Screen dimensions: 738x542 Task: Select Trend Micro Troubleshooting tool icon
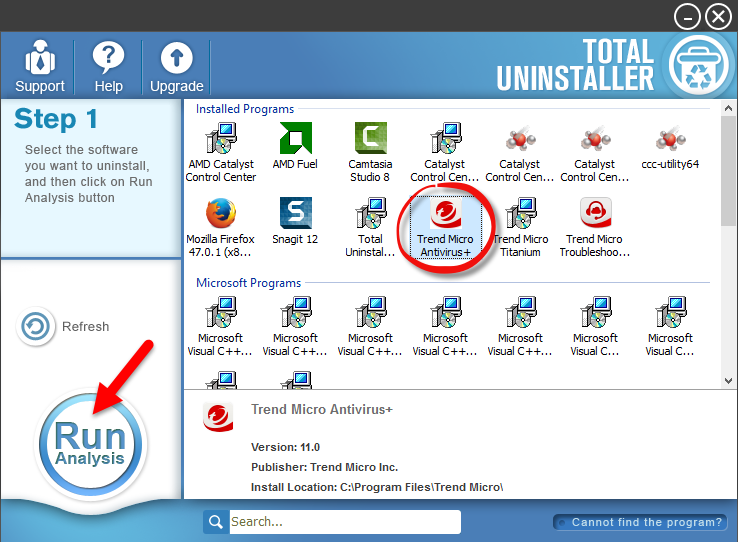(x=595, y=213)
